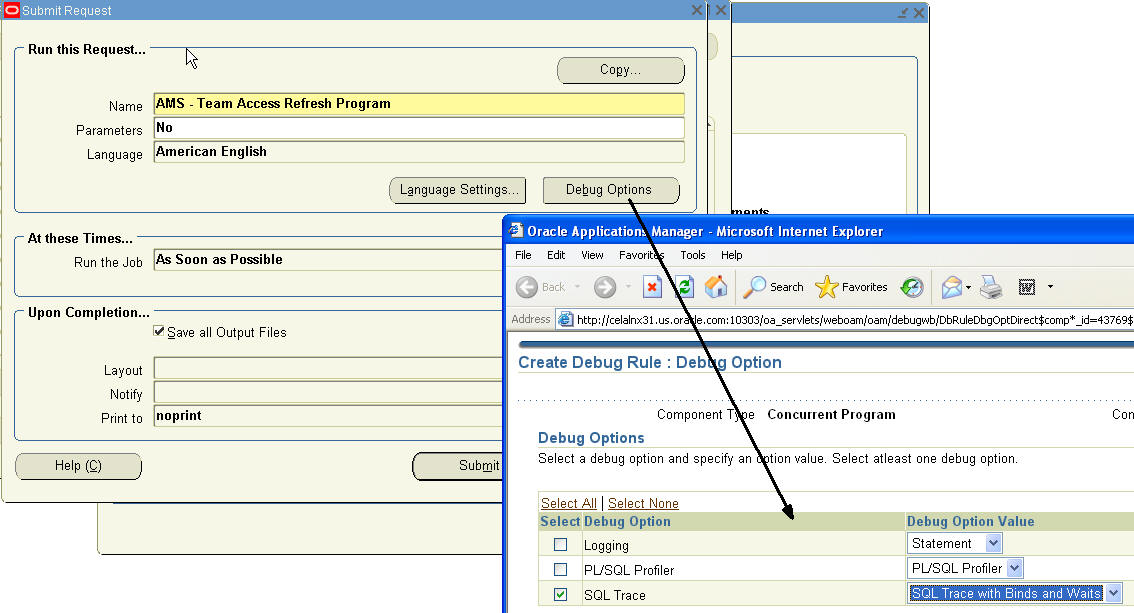Click the red Stop icon in browser toolbar
This screenshot has height=613, width=1134.
(652, 287)
